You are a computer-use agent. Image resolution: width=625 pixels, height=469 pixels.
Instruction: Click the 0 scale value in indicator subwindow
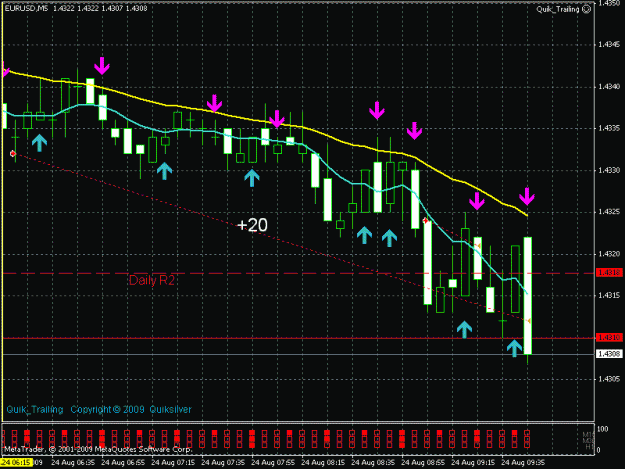pyautogui.click(x=600, y=450)
